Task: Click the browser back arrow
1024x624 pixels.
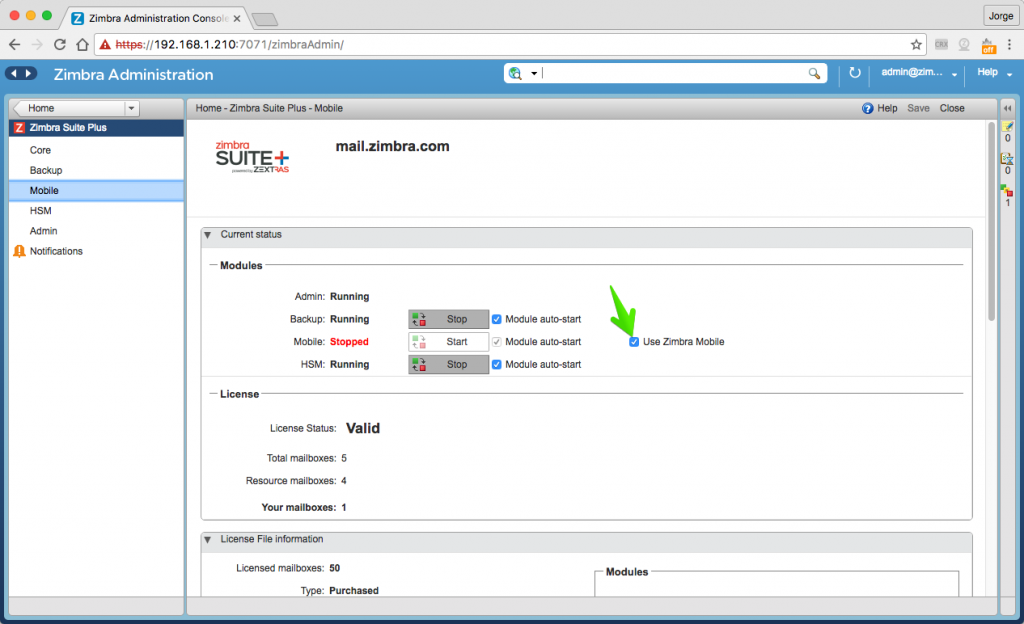Action: (x=14, y=44)
